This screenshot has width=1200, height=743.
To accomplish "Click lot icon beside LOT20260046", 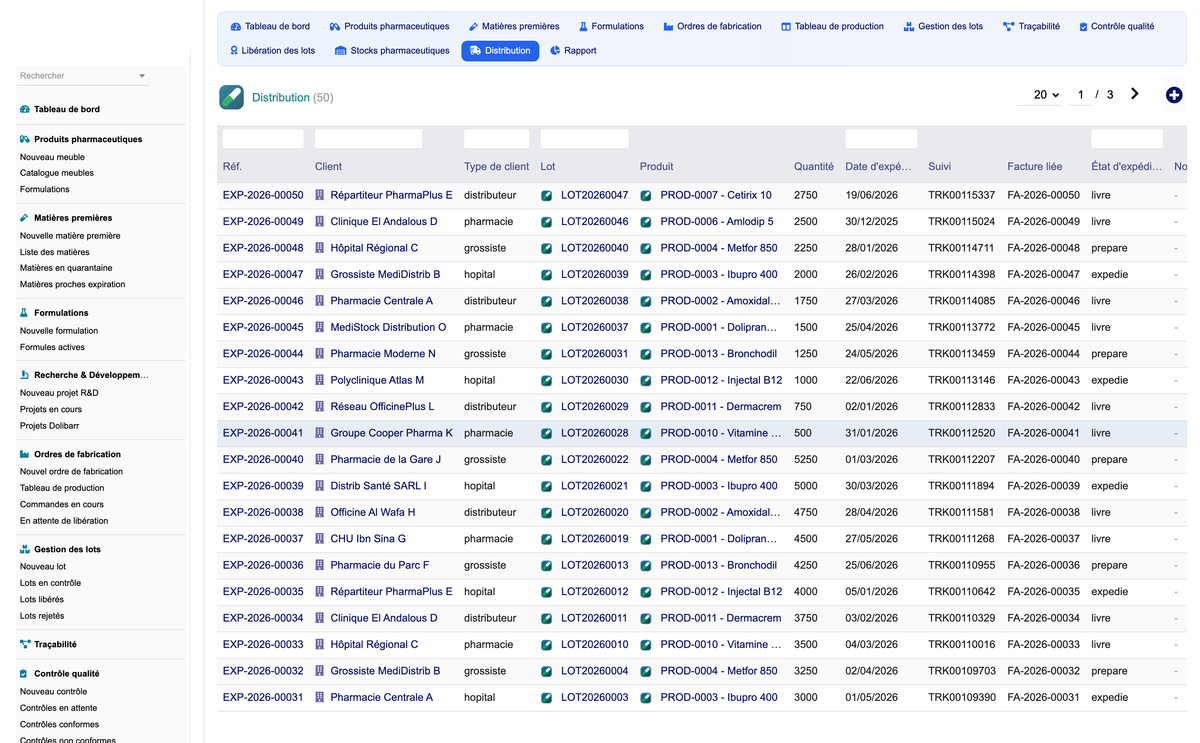I will pyautogui.click(x=546, y=222).
